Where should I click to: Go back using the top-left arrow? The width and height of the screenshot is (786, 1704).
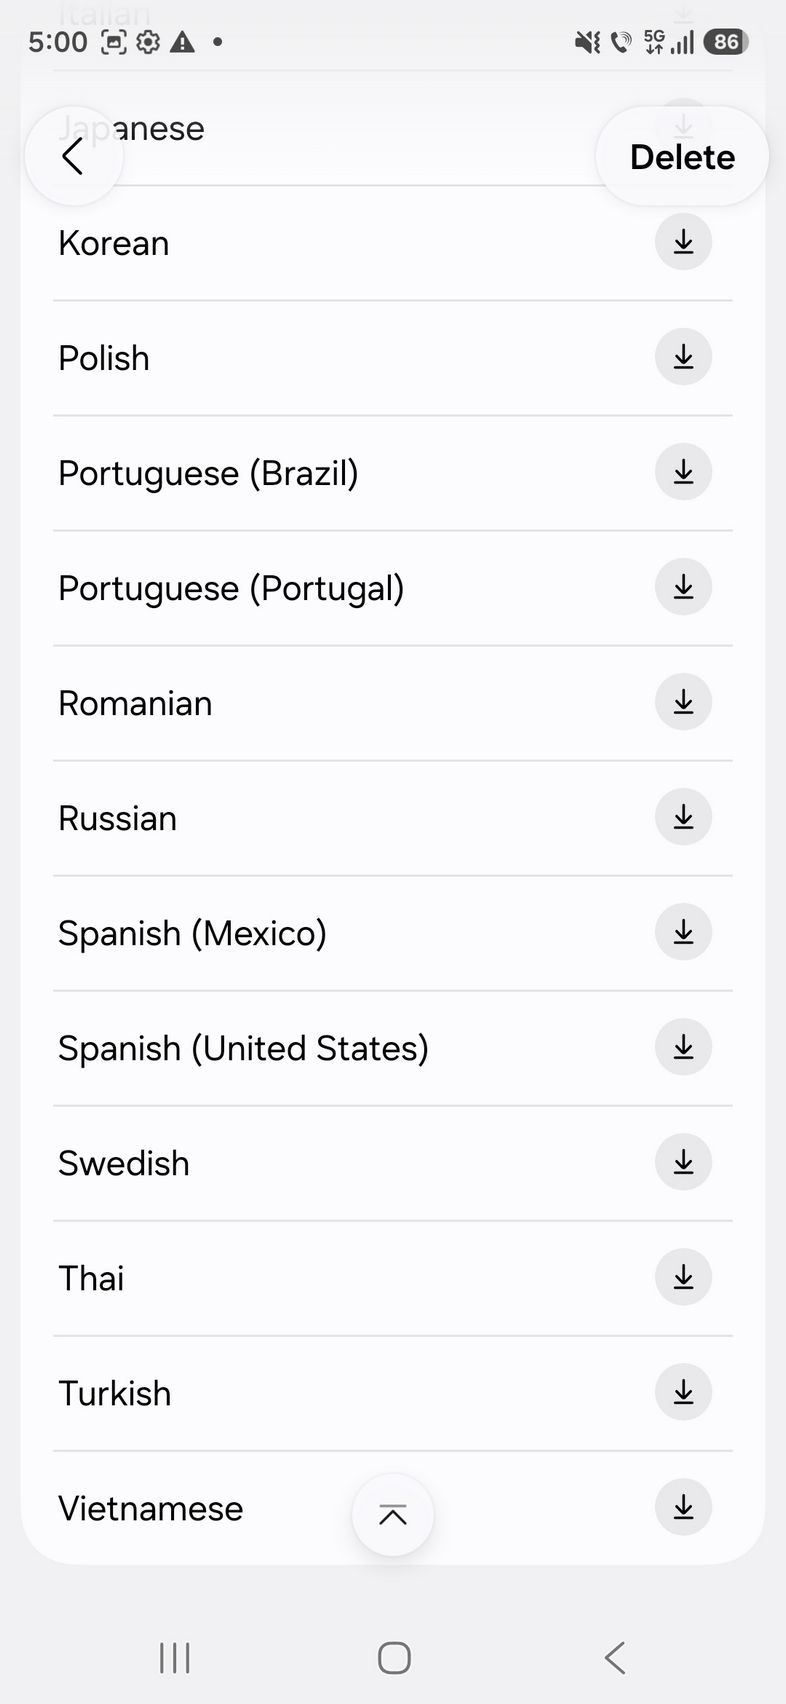click(x=73, y=157)
